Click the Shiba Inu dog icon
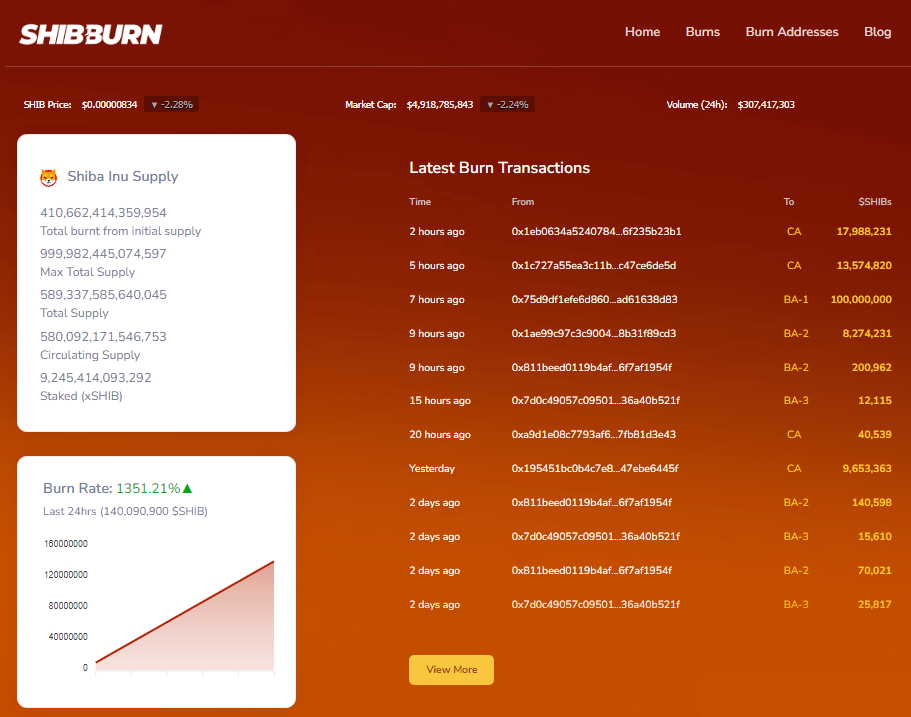 tap(49, 177)
